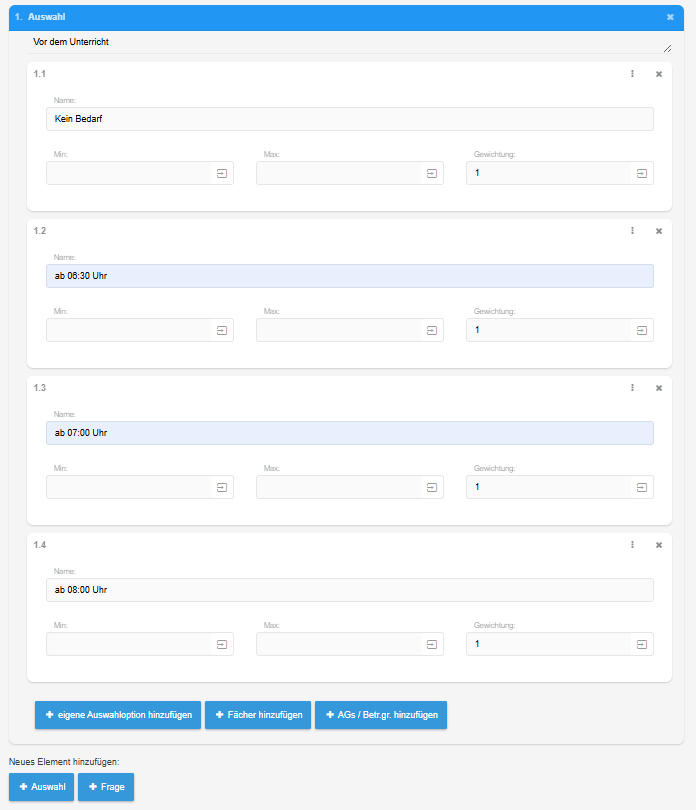Add a new Auswahl element
The height and width of the screenshot is (810, 696).
[41, 787]
